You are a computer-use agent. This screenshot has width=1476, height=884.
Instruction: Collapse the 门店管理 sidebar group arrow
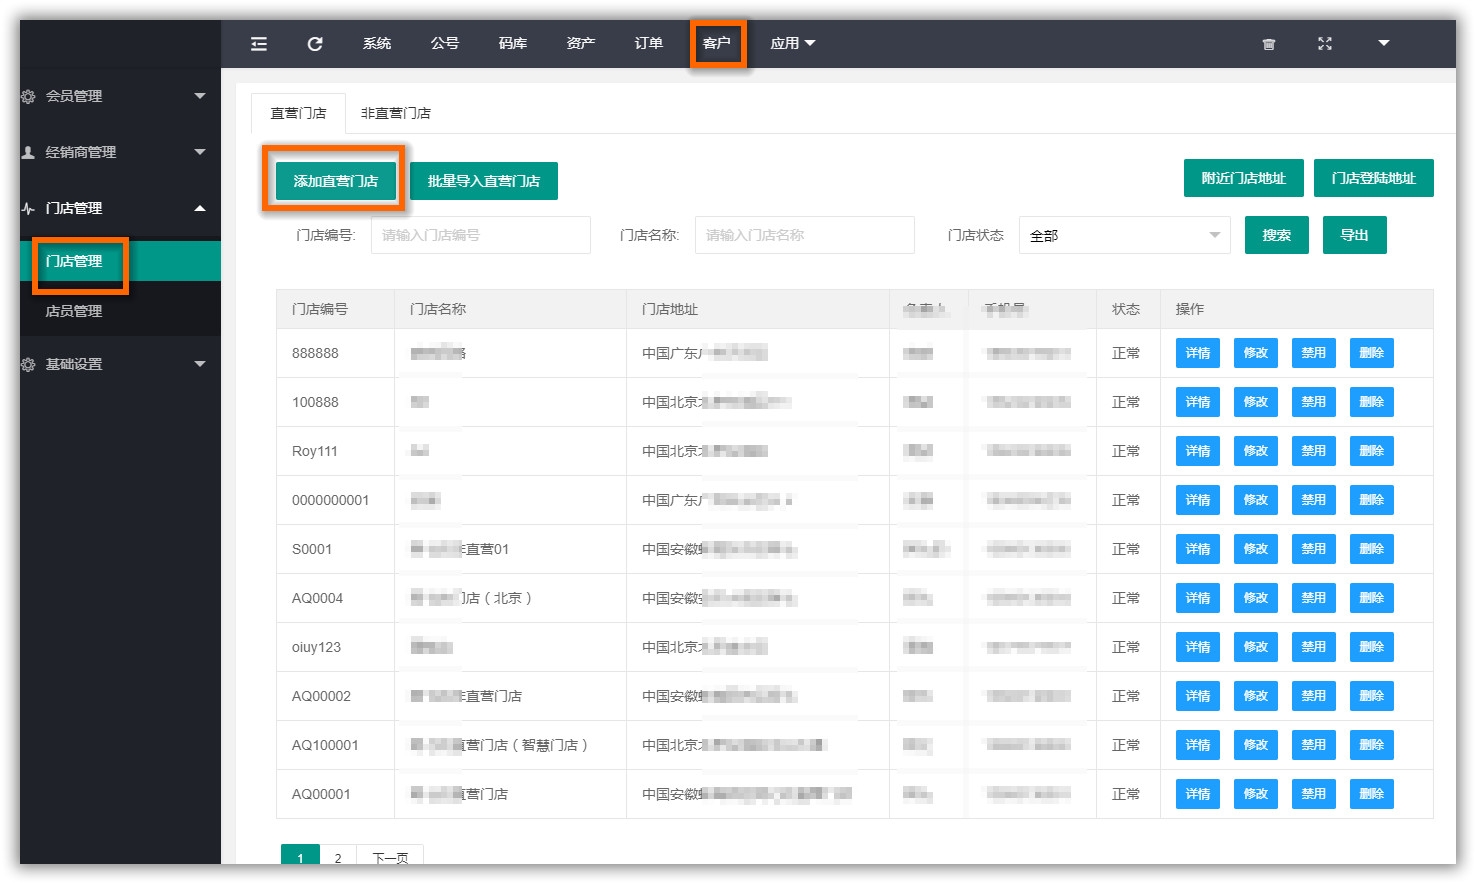(x=200, y=208)
